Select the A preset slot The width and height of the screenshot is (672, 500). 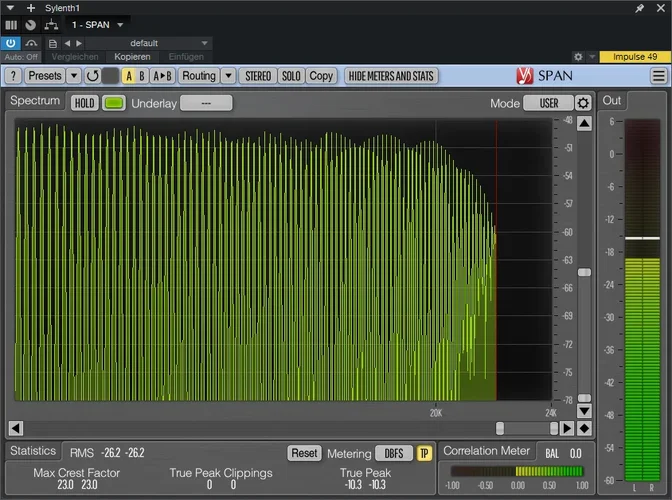tap(129, 76)
